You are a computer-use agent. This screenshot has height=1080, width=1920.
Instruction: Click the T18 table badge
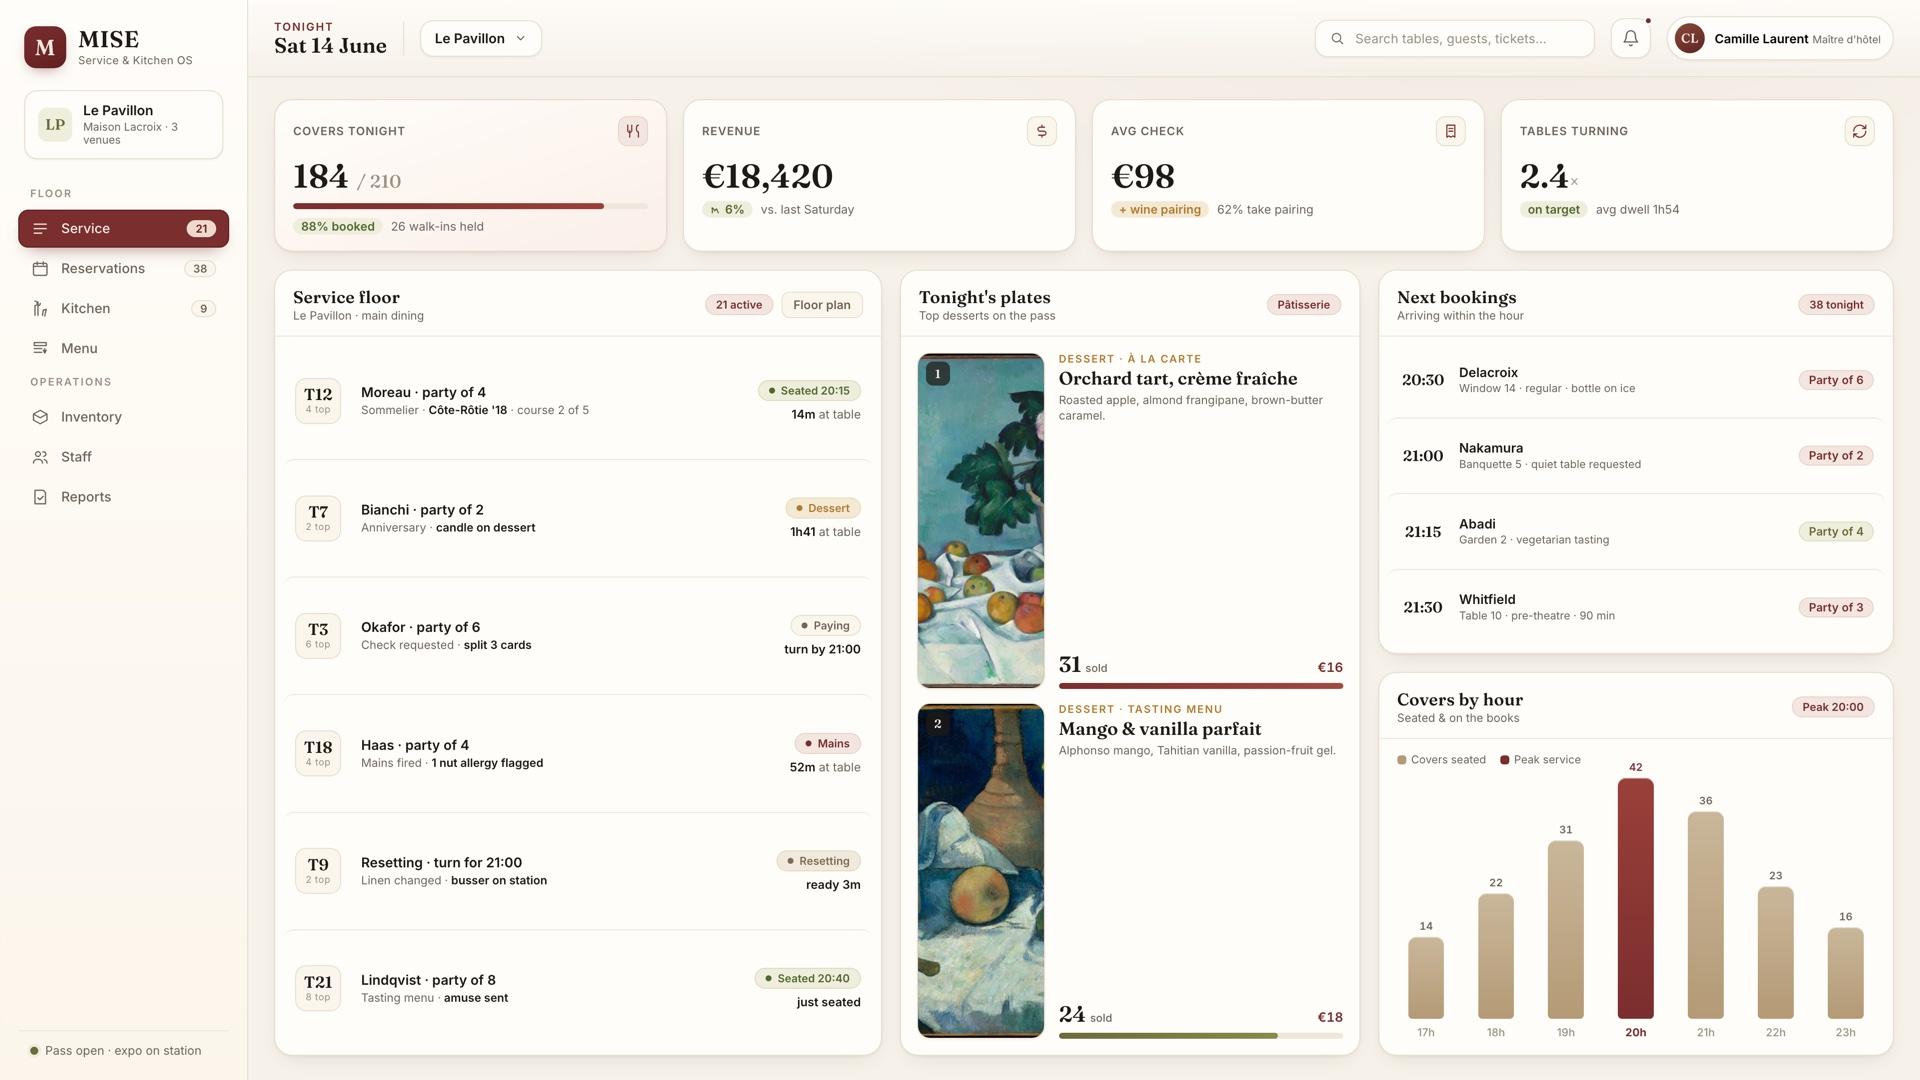pos(318,753)
